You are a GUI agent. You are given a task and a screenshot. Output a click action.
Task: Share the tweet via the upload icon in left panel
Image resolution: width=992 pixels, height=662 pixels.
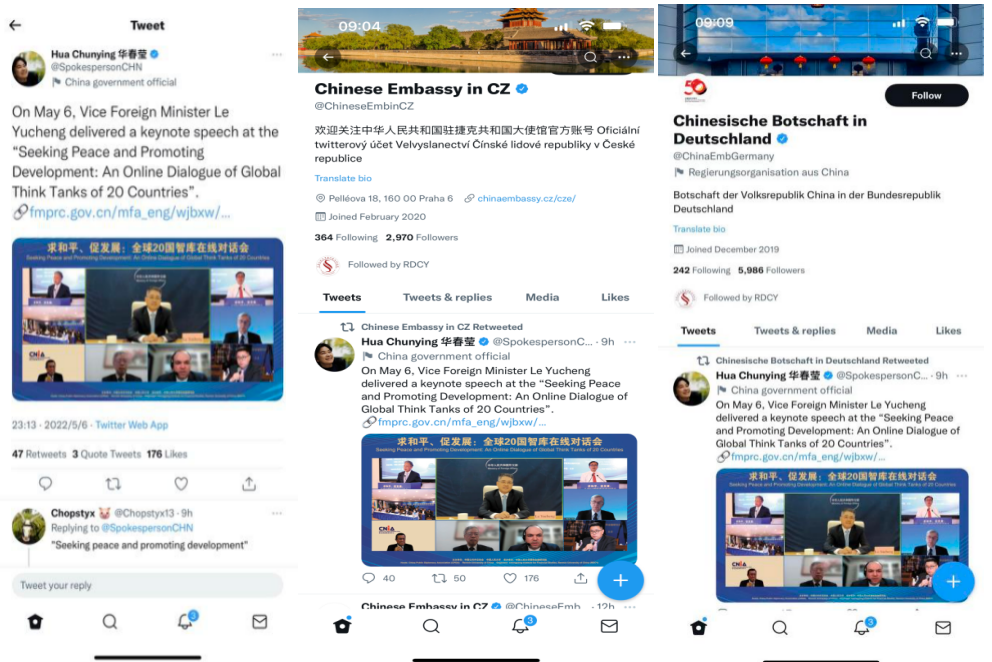249,484
